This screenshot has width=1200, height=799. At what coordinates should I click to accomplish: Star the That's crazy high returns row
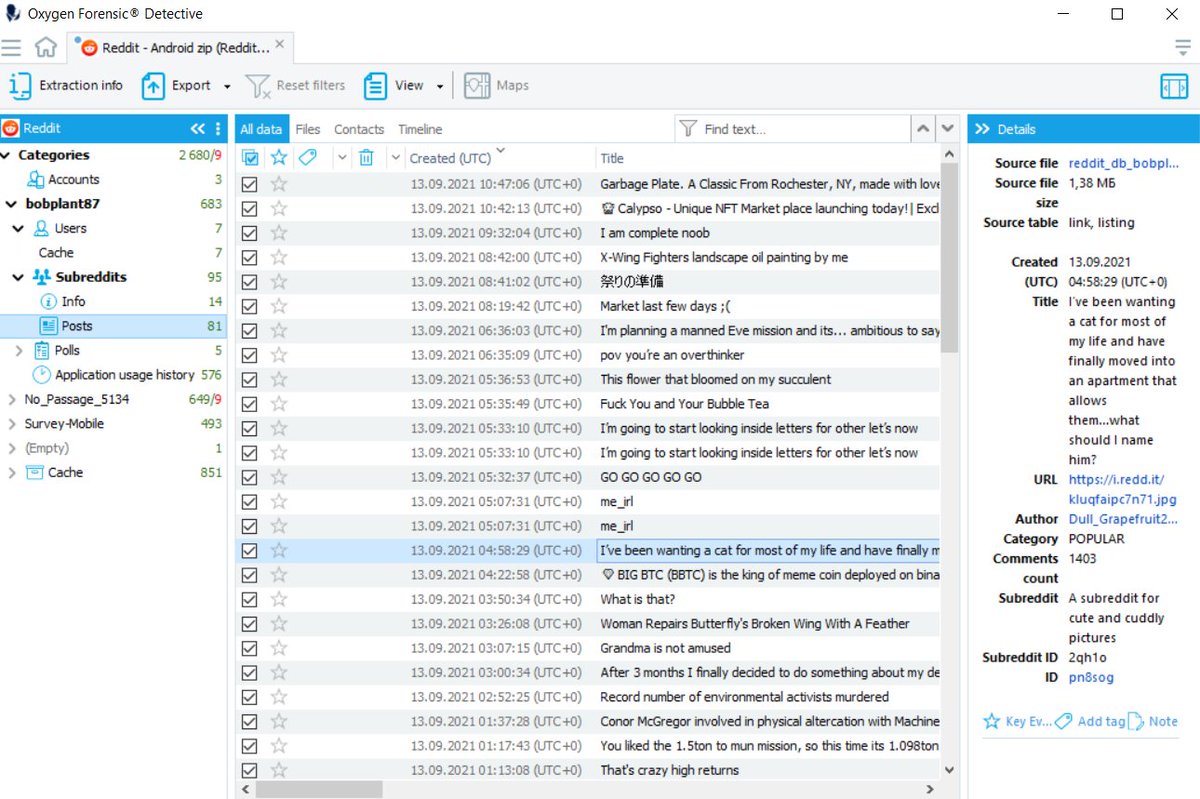(x=279, y=770)
